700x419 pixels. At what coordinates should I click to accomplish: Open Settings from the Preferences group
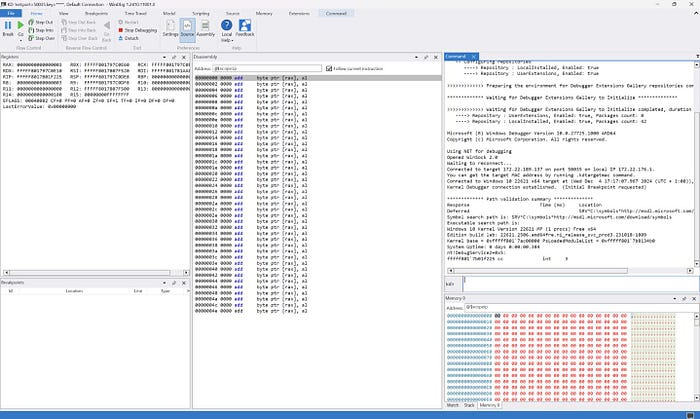click(x=170, y=29)
